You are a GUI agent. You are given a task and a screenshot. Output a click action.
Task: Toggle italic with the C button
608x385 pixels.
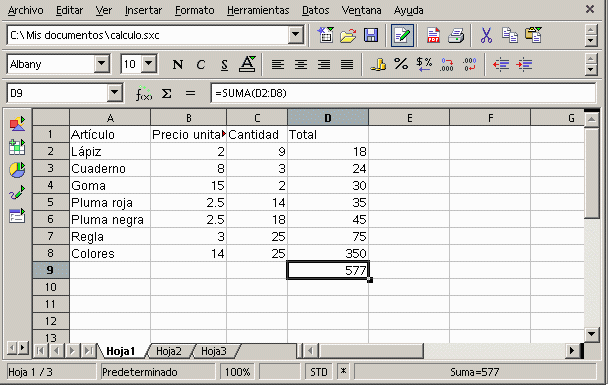[200, 64]
